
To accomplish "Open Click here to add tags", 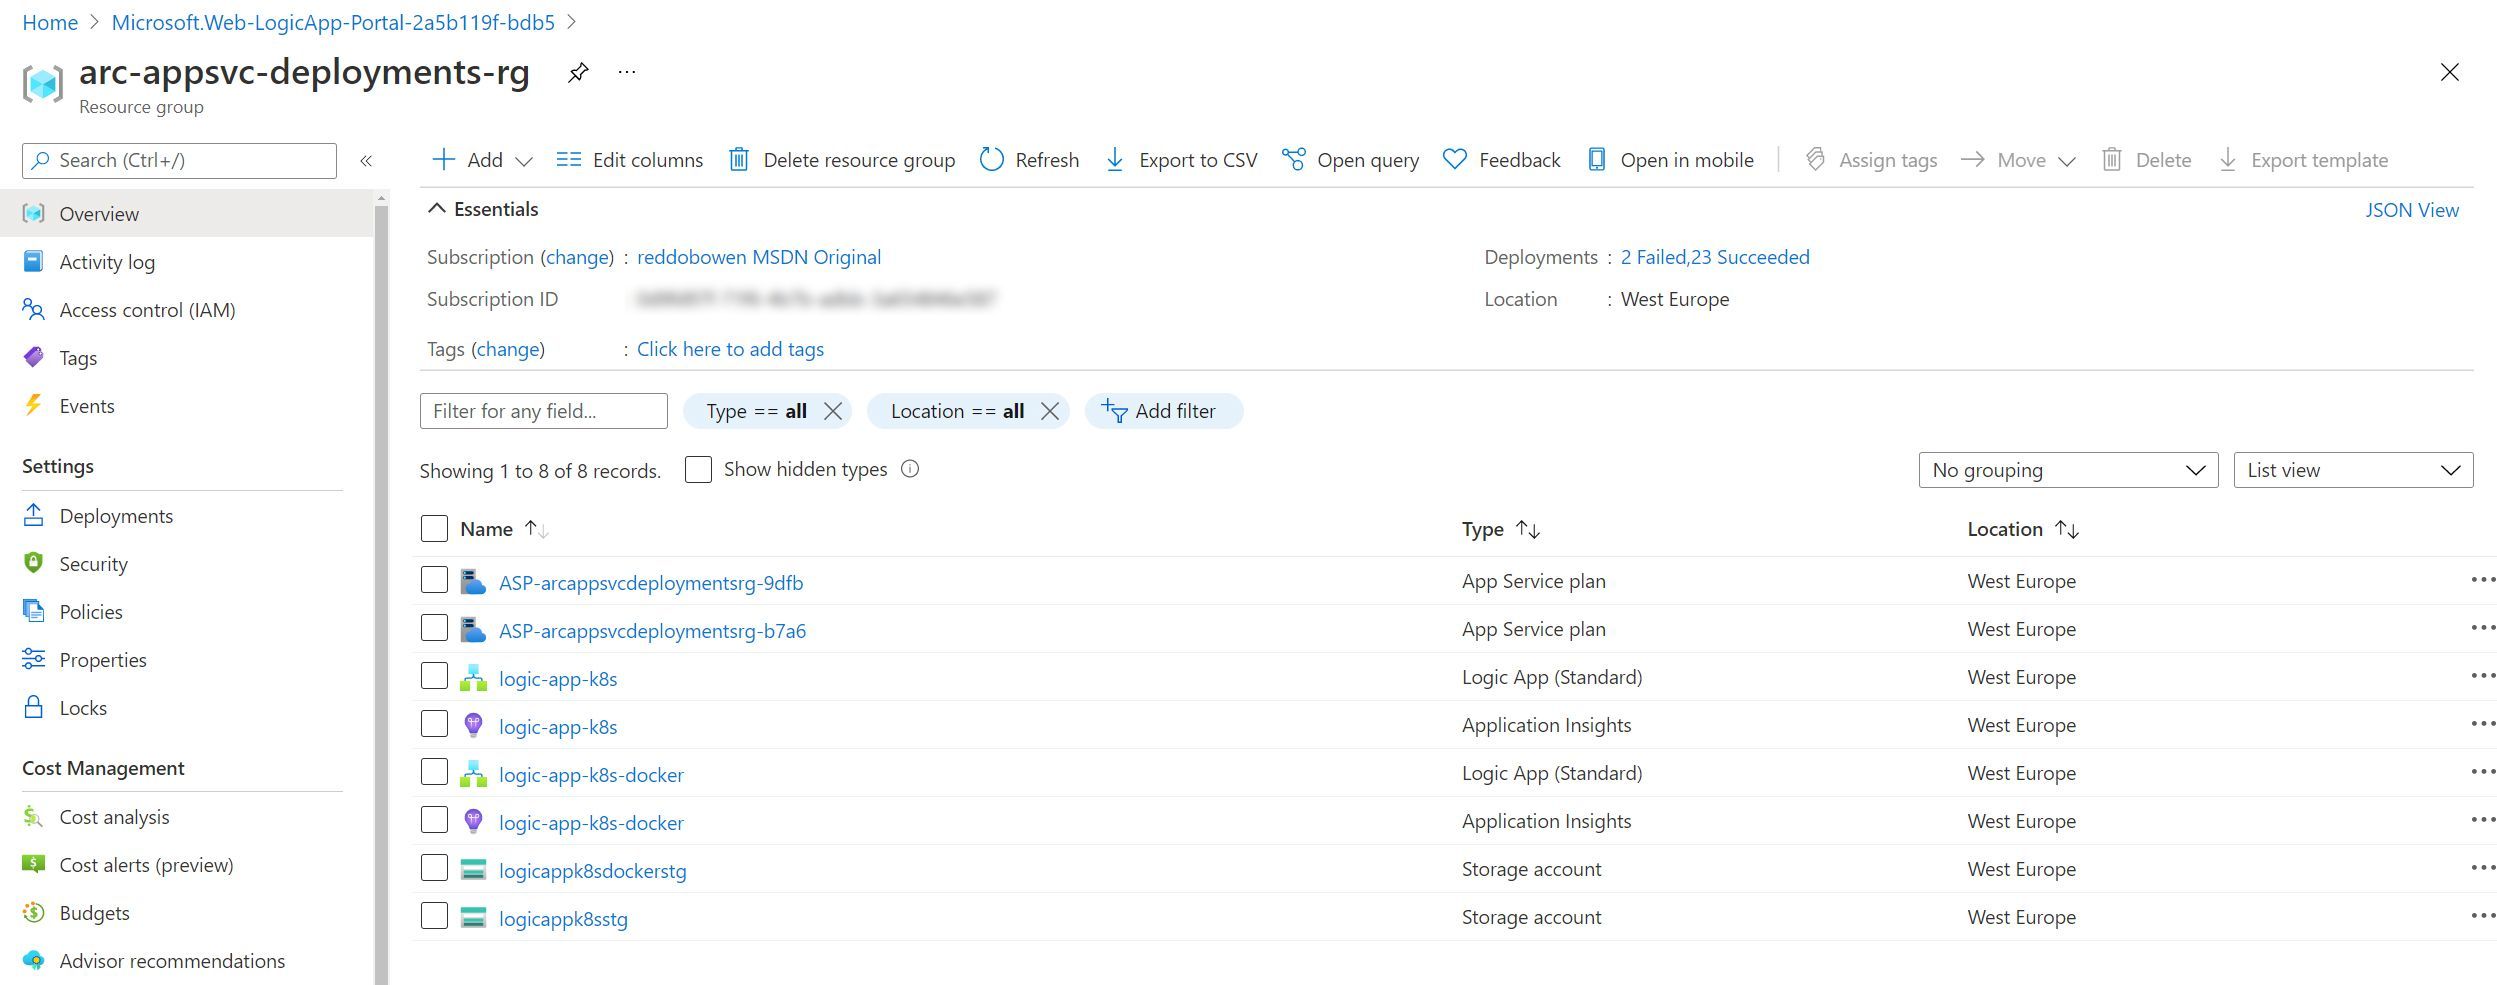I will pos(730,349).
